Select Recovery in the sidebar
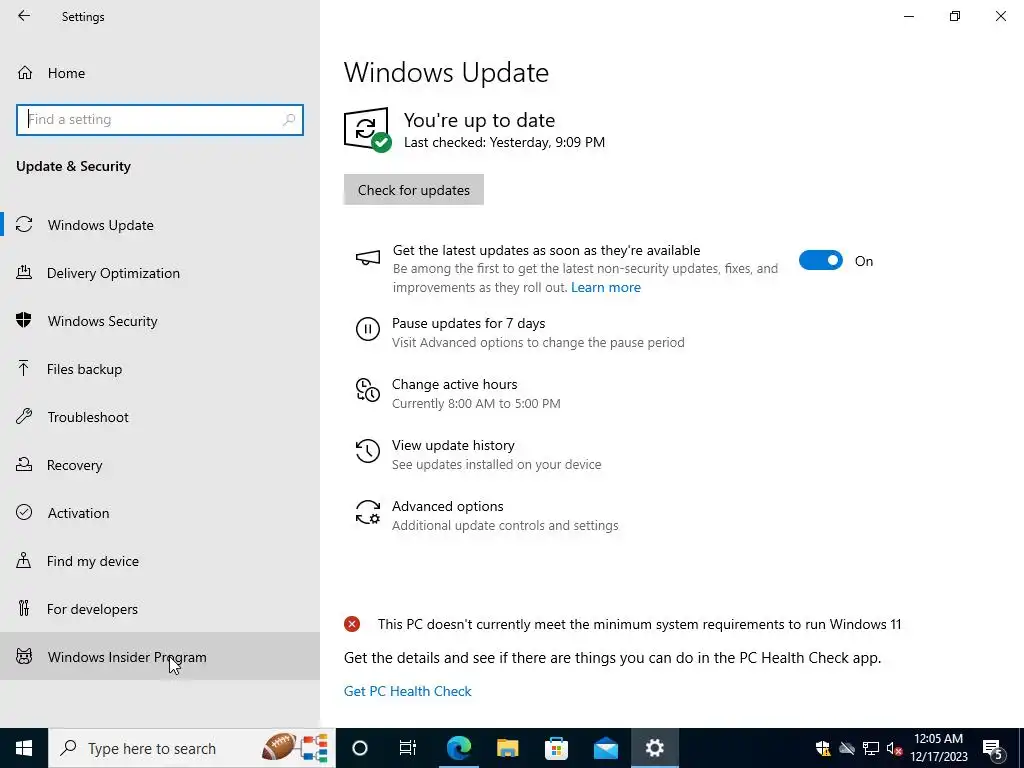Viewport: 1024px width, 768px height. pyautogui.click(x=160, y=465)
